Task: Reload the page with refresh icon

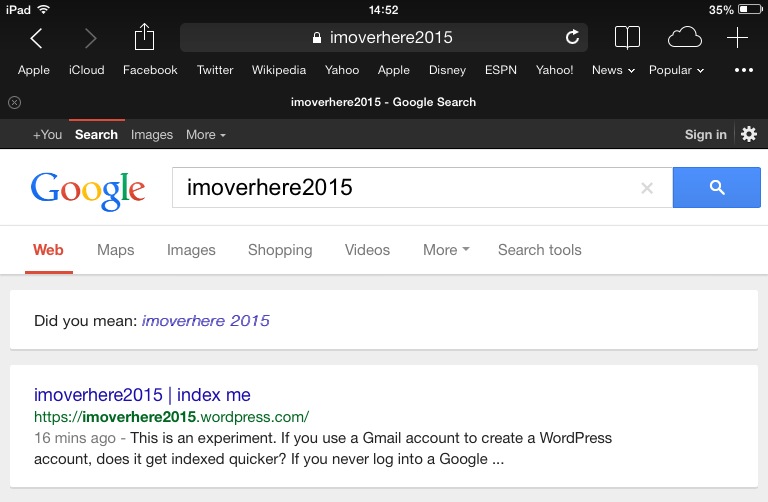Action: [x=572, y=38]
